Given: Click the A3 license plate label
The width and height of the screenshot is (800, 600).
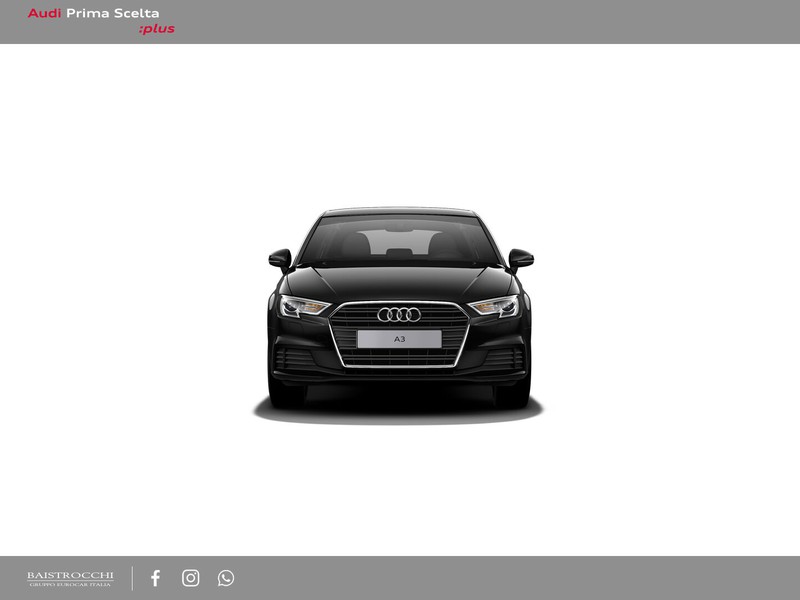Looking at the screenshot, I should tap(399, 339).
